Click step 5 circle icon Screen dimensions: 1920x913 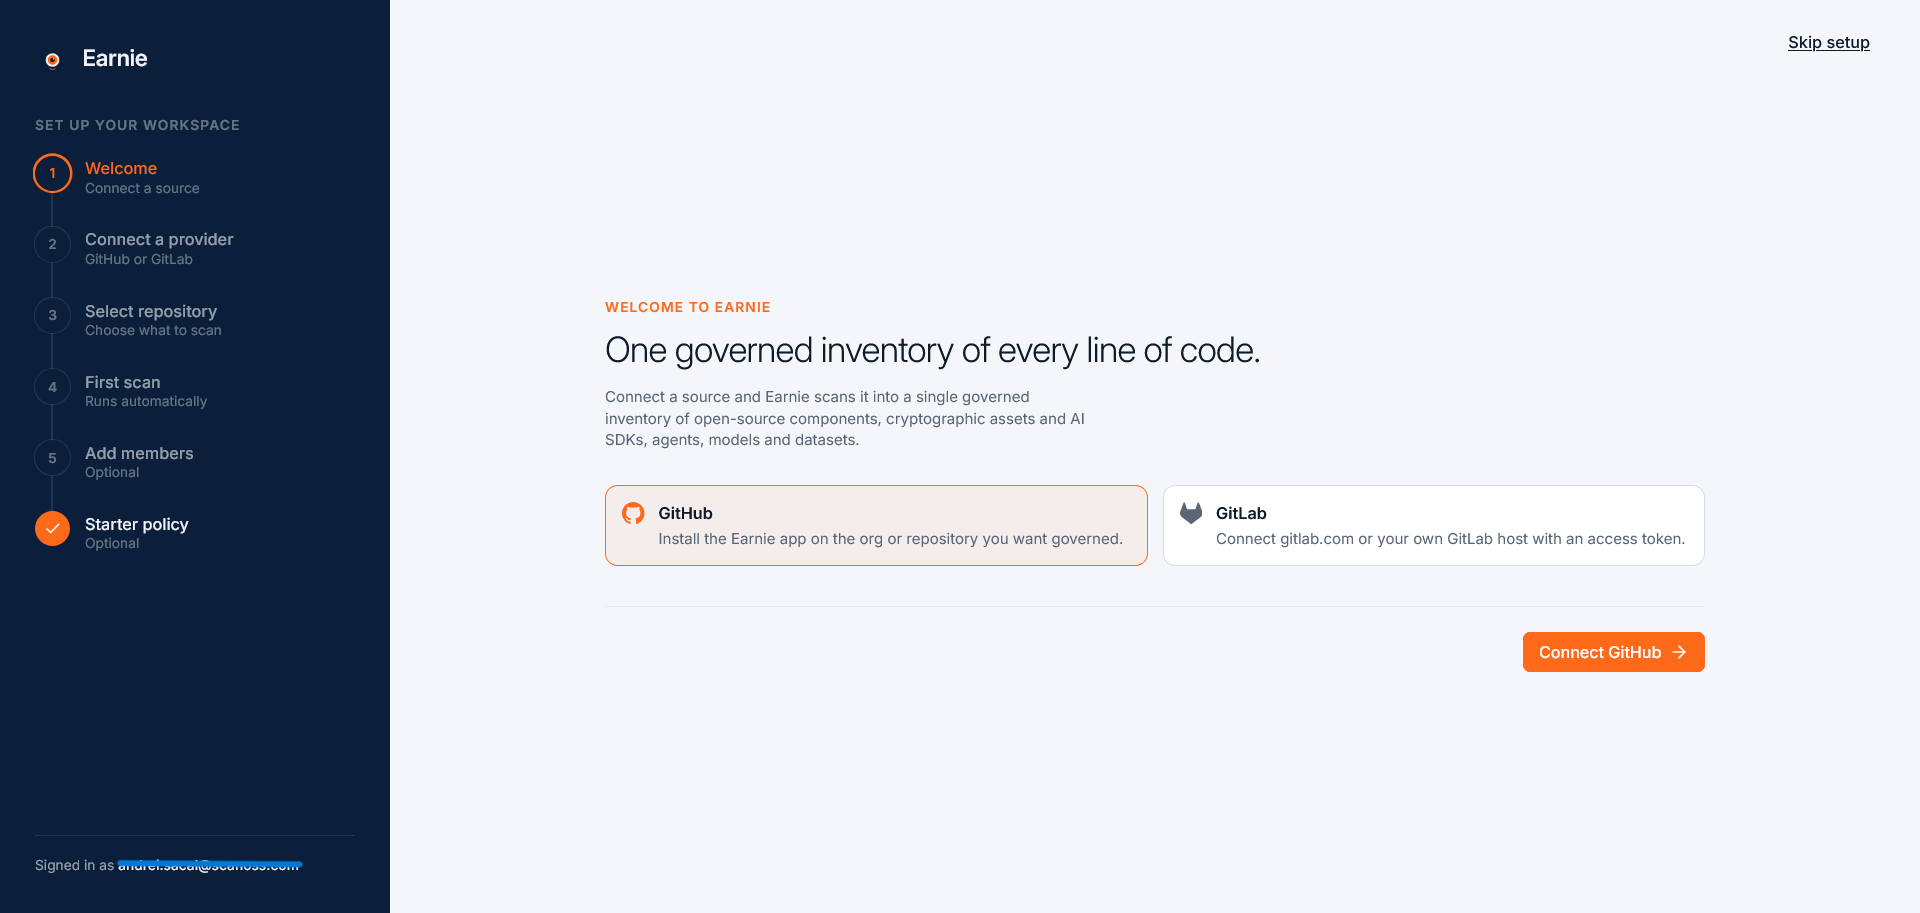click(53, 458)
